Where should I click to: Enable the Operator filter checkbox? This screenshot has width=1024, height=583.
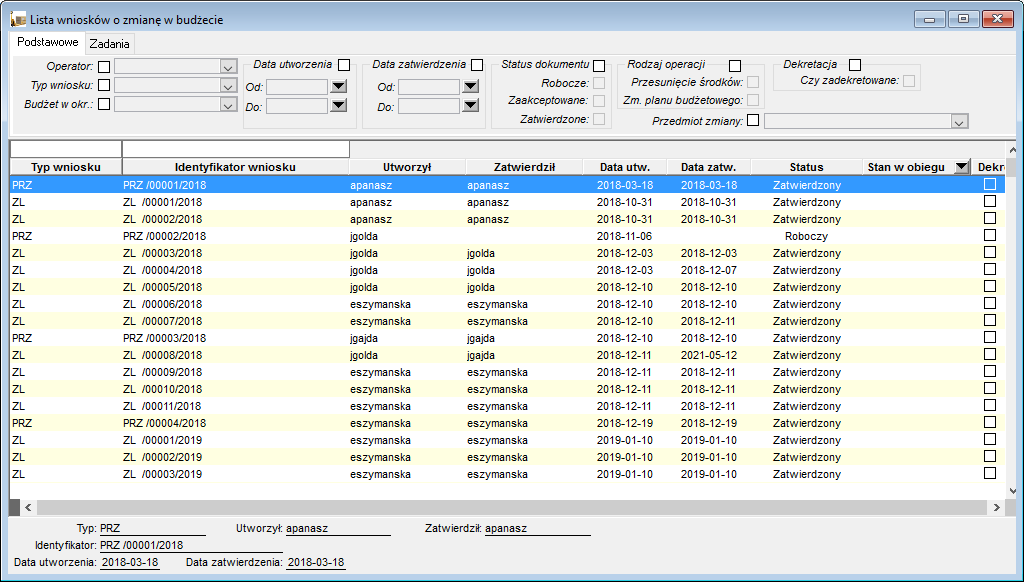point(104,67)
